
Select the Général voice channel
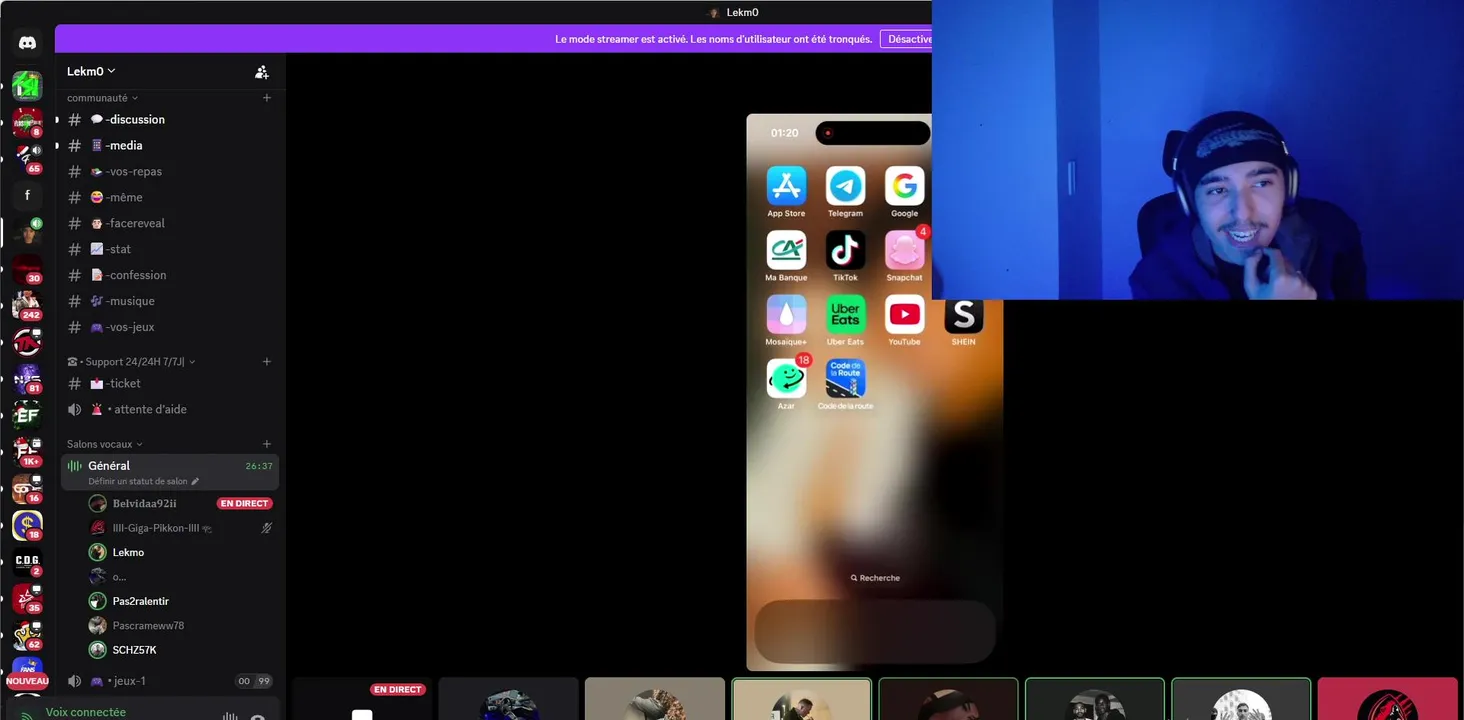(x=170, y=472)
